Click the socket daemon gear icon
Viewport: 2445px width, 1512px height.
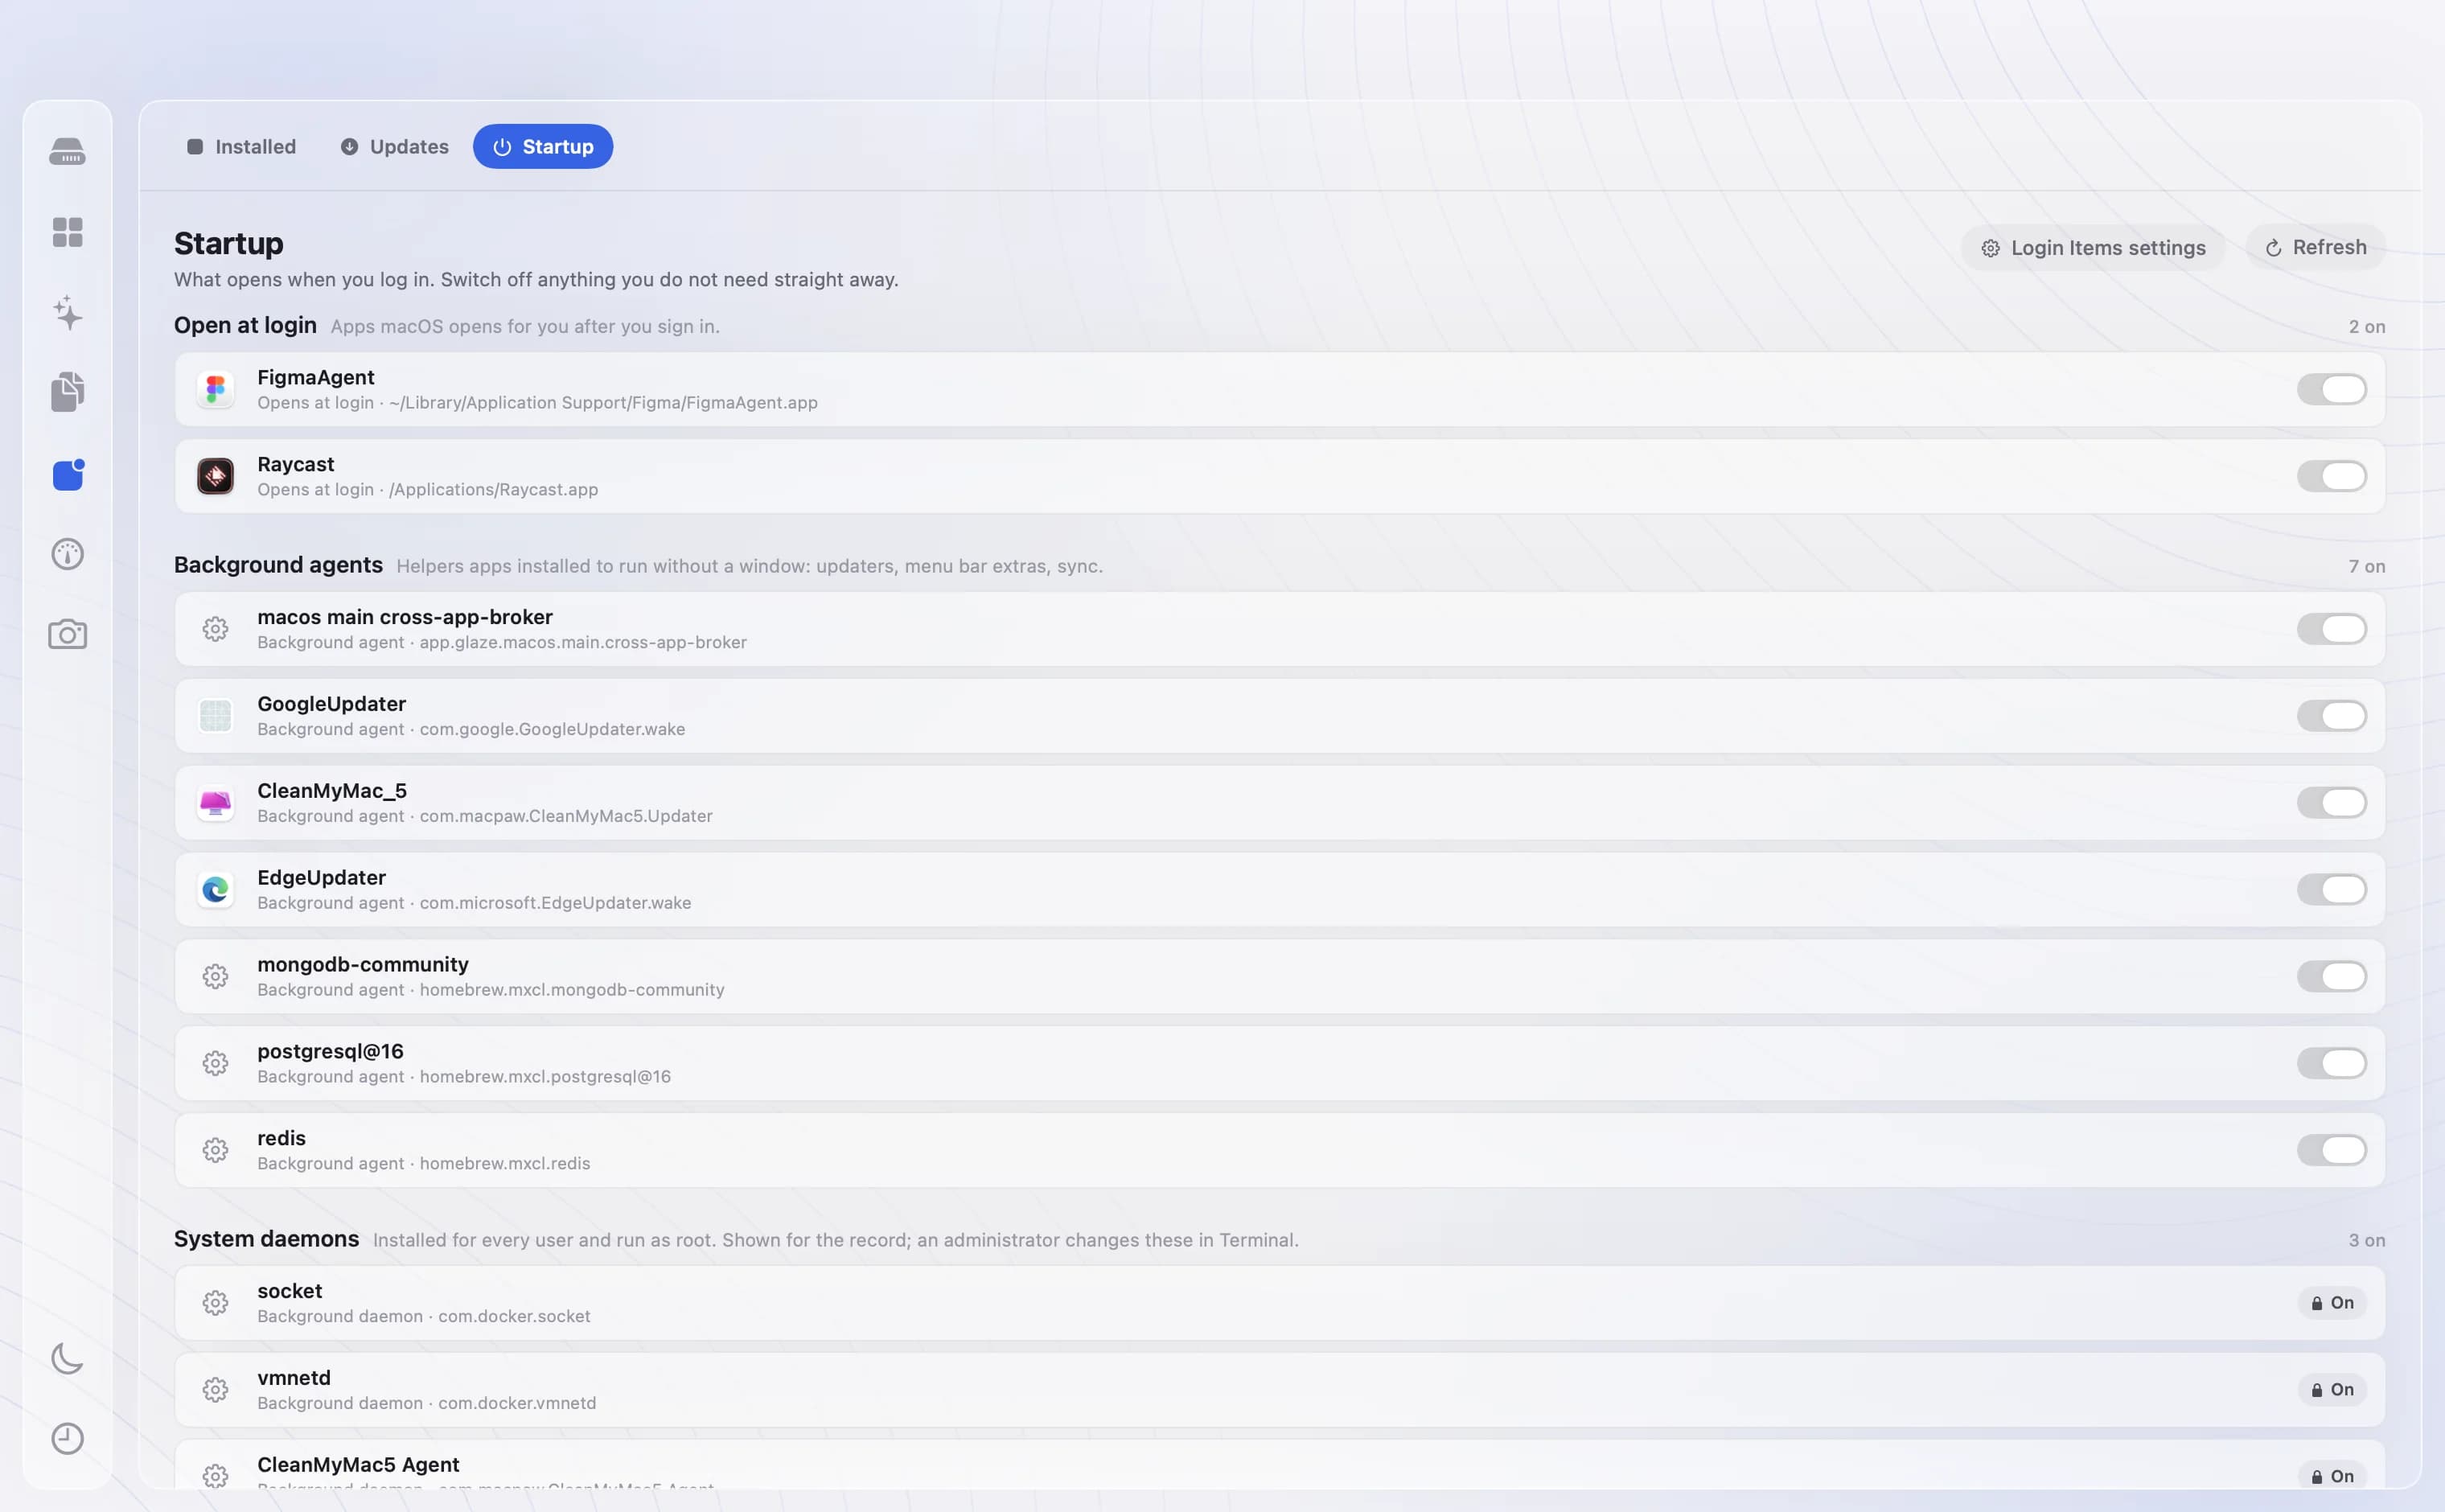pos(215,1303)
